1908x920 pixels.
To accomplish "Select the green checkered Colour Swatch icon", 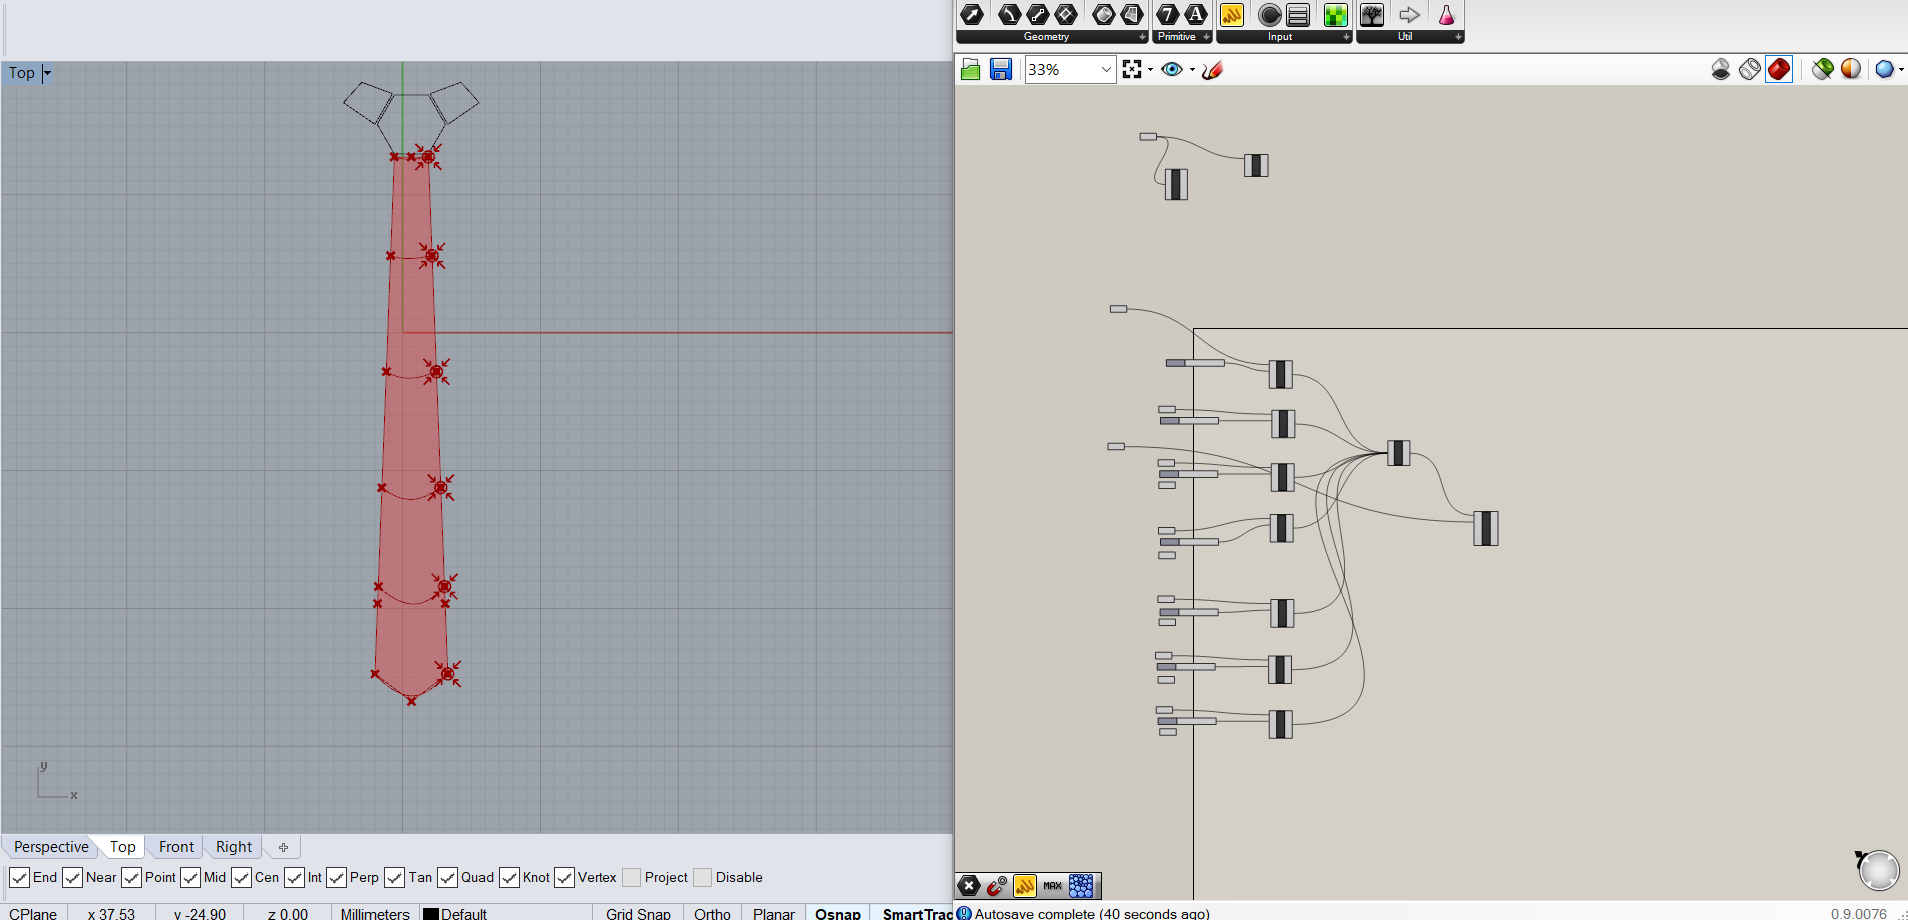I will [1336, 15].
